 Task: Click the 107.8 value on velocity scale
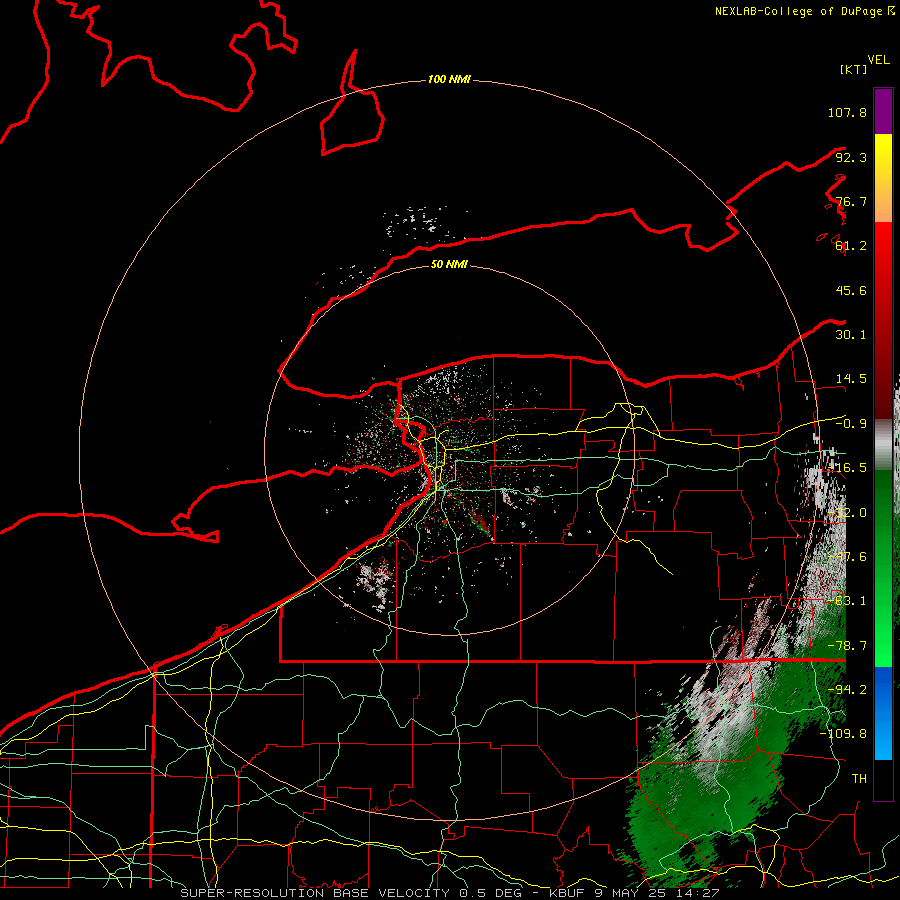(847, 112)
